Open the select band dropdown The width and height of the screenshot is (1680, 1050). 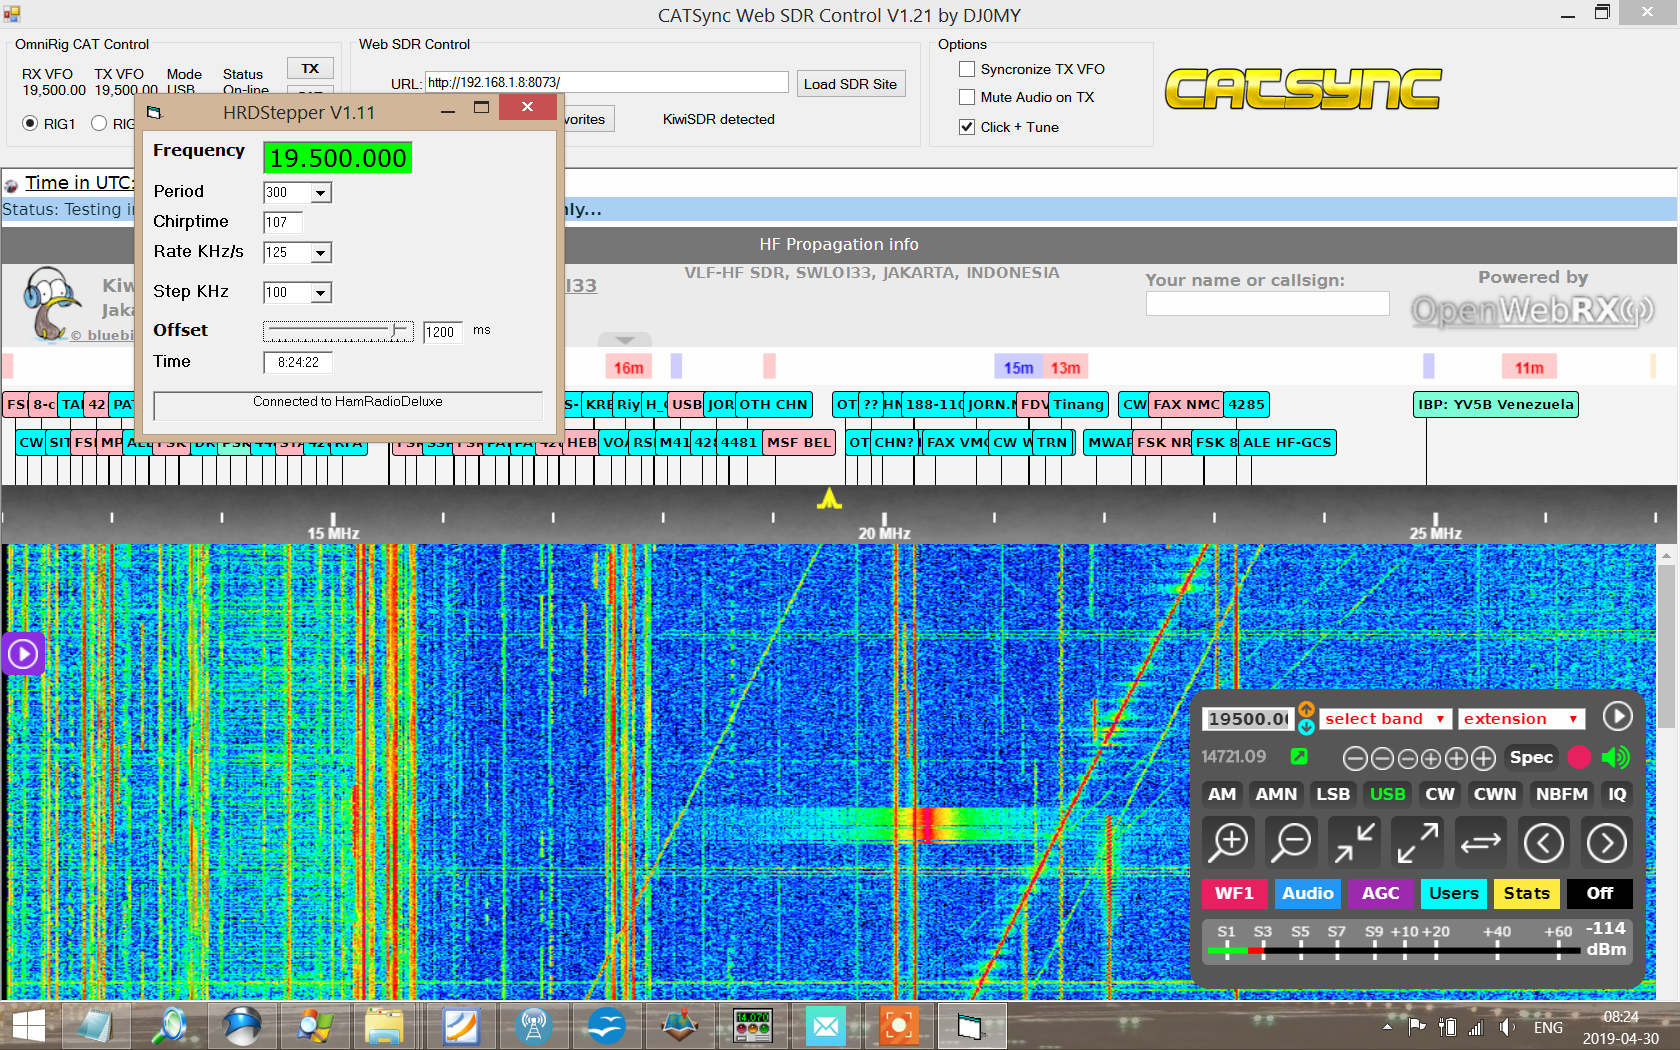point(1384,719)
